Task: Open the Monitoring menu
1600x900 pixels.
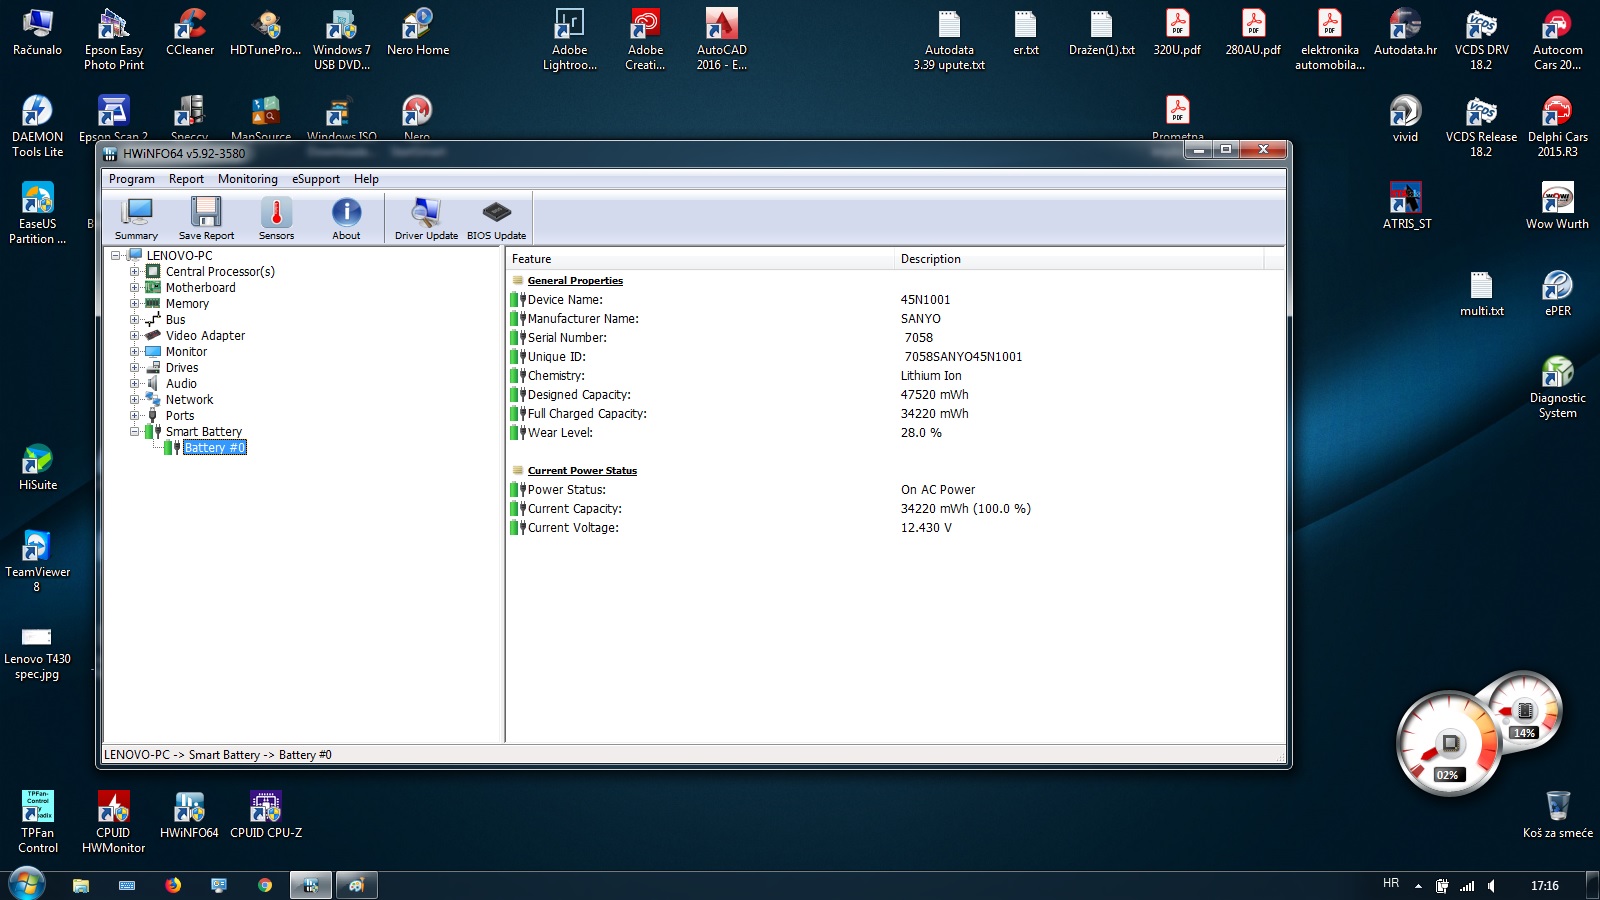Action: point(248,179)
